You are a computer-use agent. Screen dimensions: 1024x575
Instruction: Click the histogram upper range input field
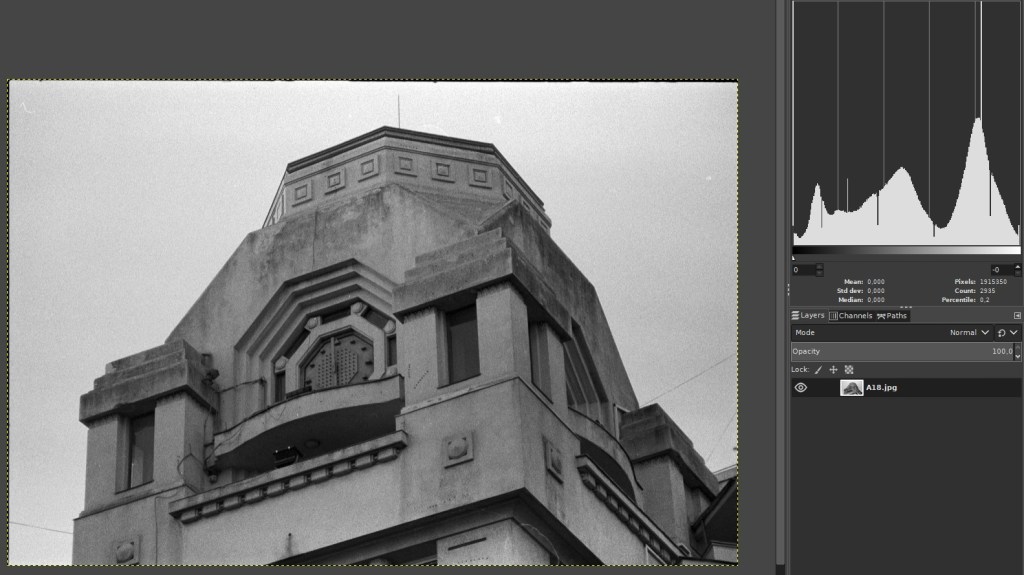1001,270
